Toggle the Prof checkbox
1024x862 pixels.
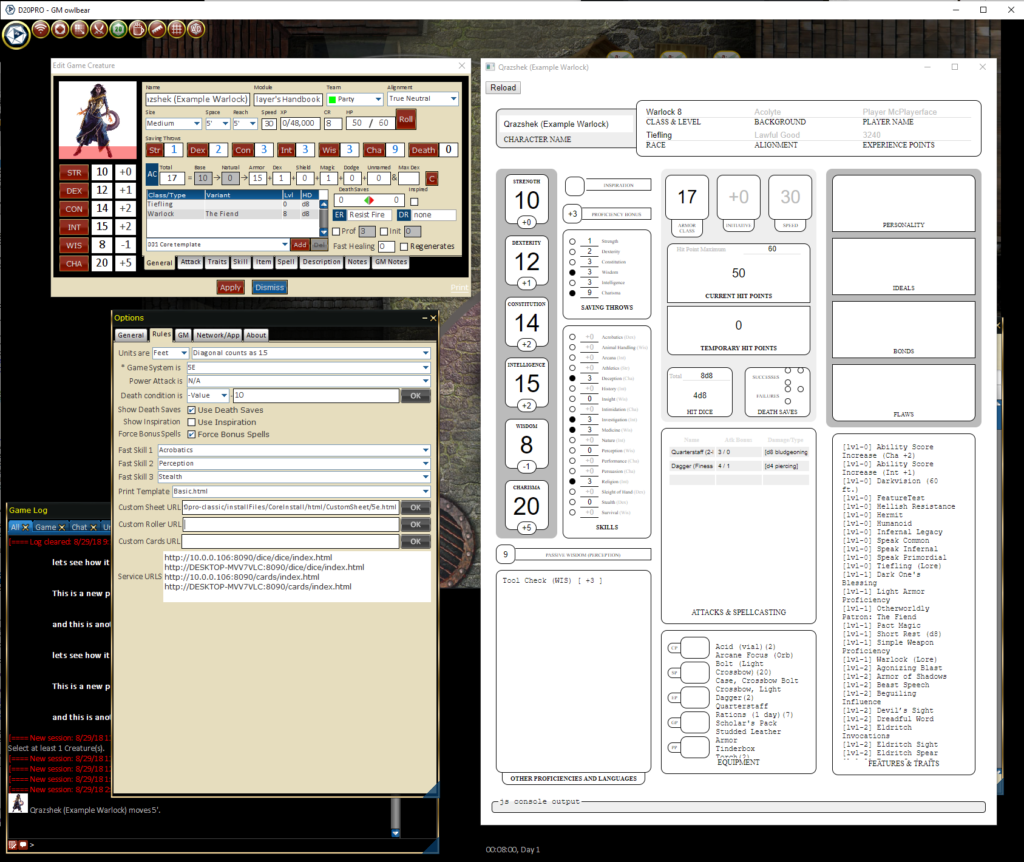pos(336,231)
